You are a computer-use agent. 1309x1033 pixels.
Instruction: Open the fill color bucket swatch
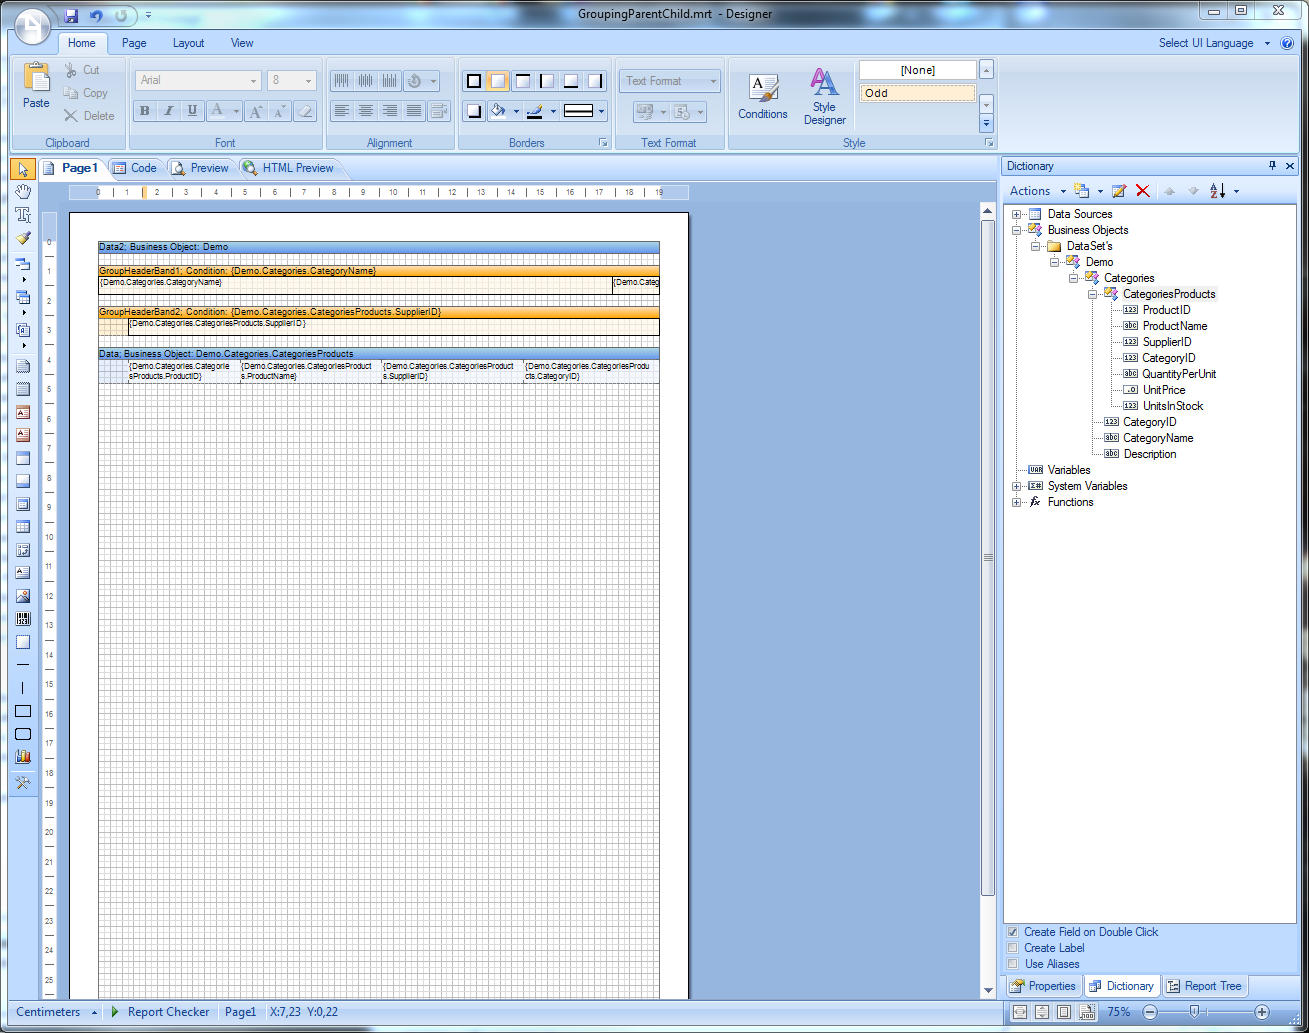pyautogui.click(x=497, y=111)
